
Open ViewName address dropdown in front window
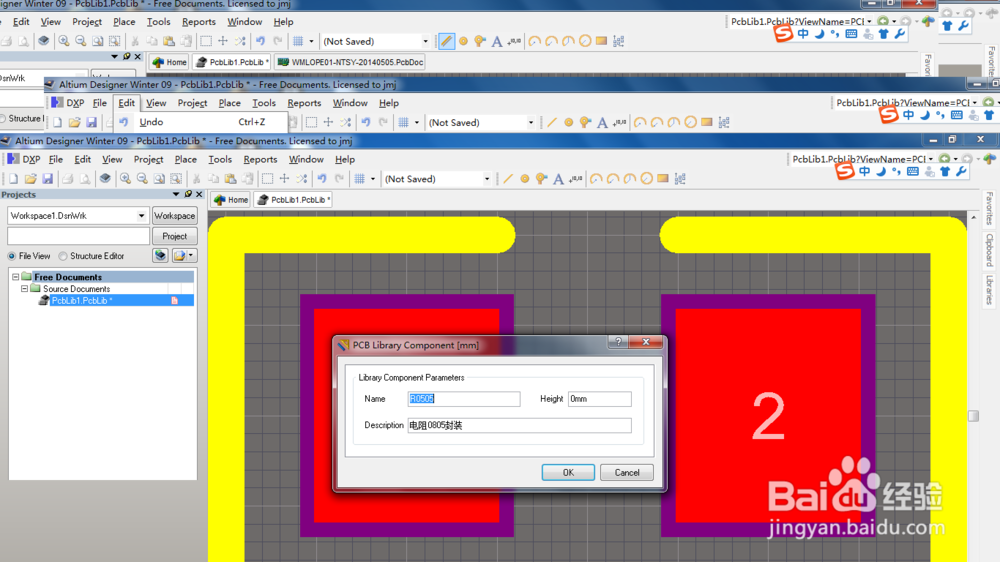930,159
